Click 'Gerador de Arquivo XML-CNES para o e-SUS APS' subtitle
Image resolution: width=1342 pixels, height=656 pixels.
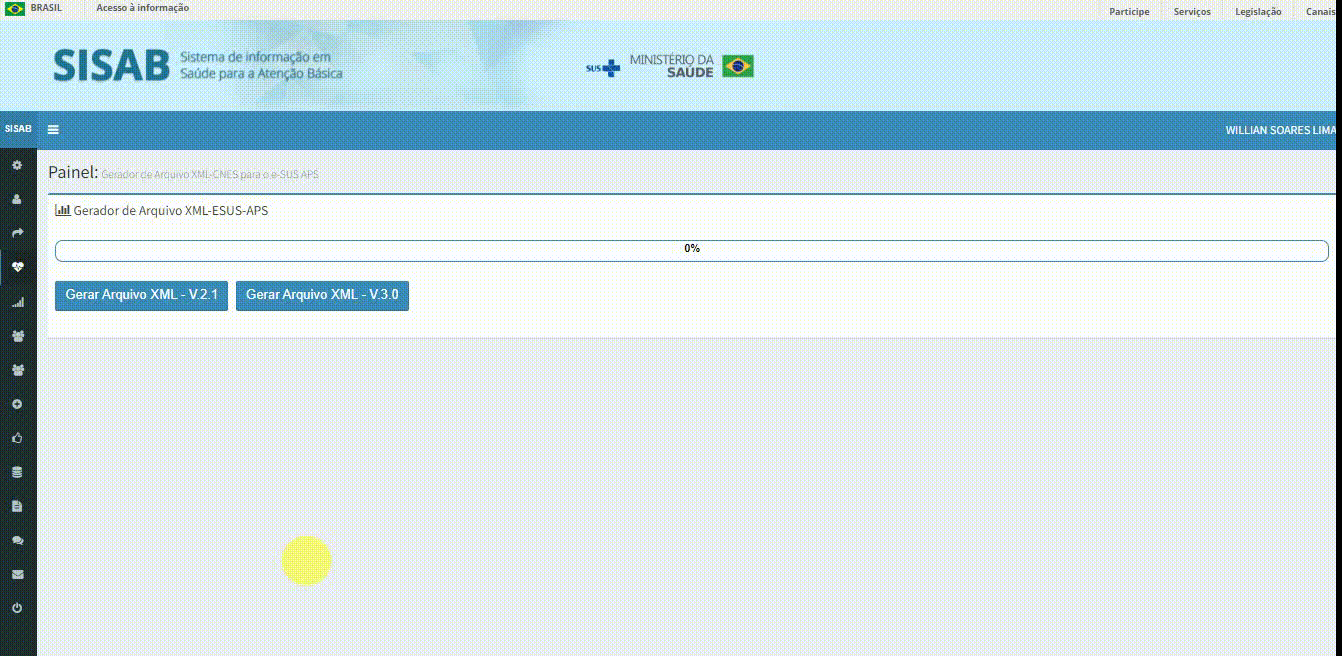pyautogui.click(x=210, y=175)
